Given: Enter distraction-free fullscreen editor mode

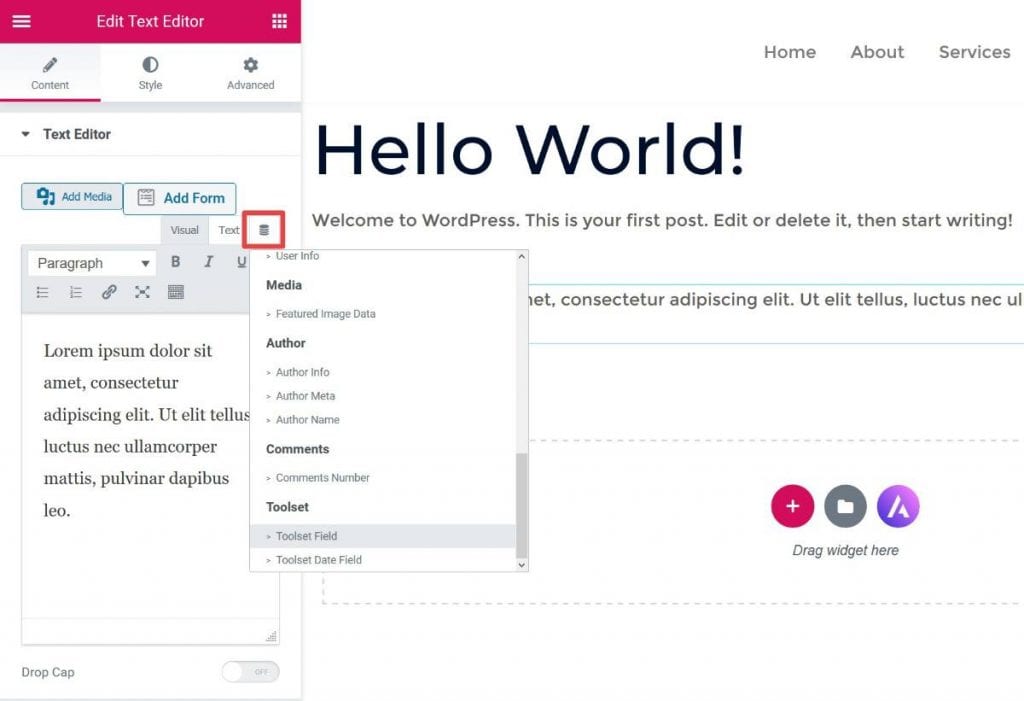Looking at the screenshot, I should (142, 292).
